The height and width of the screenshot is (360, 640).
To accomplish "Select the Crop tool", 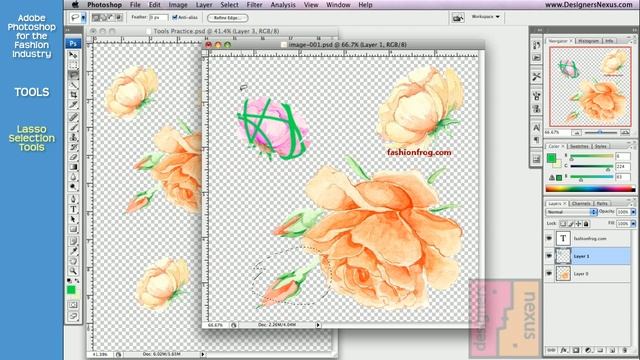I will pos(73,95).
